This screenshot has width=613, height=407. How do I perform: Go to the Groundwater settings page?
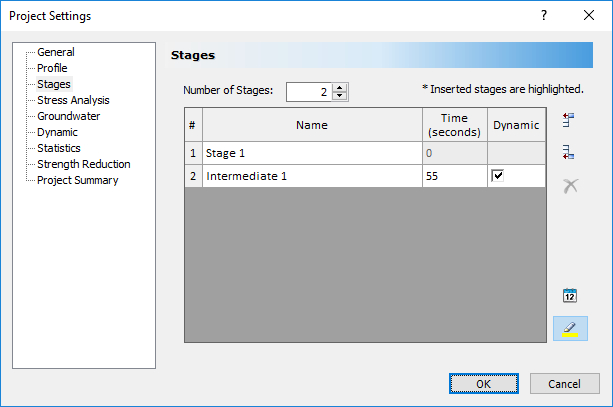pyautogui.click(x=68, y=116)
